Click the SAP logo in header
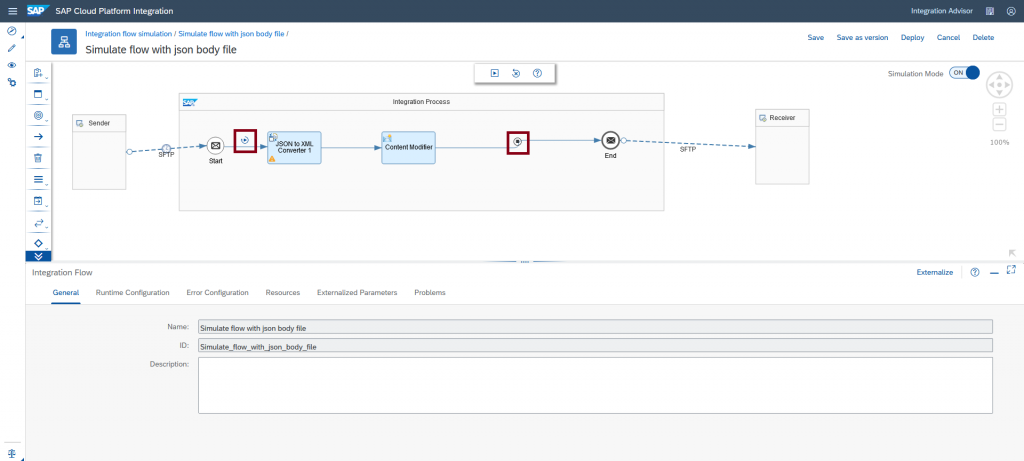1024x461 pixels. click(36, 10)
